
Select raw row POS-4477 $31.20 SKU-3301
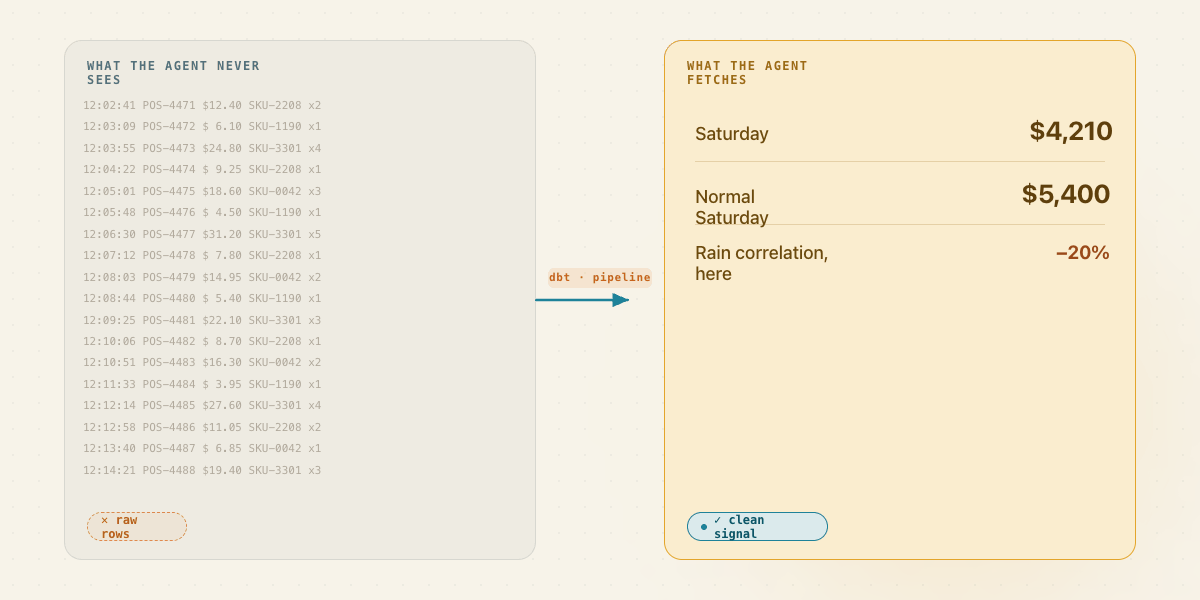[x=202, y=234]
